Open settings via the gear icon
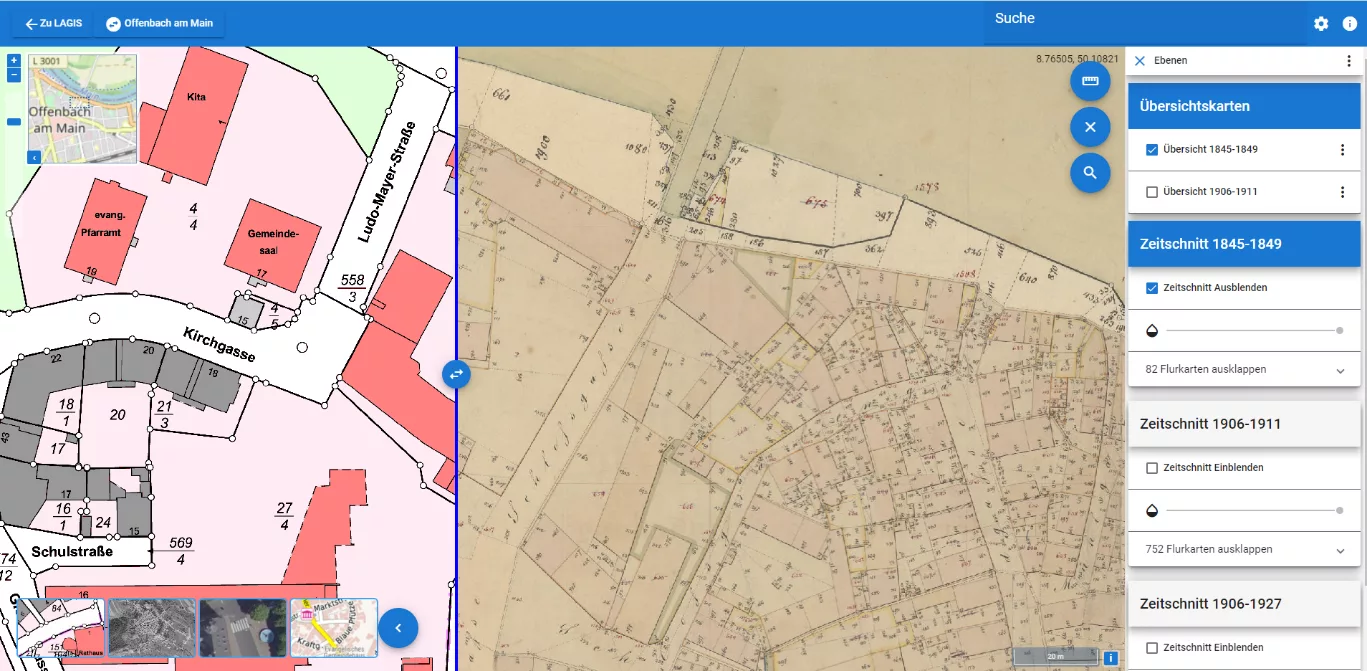 (x=1321, y=24)
